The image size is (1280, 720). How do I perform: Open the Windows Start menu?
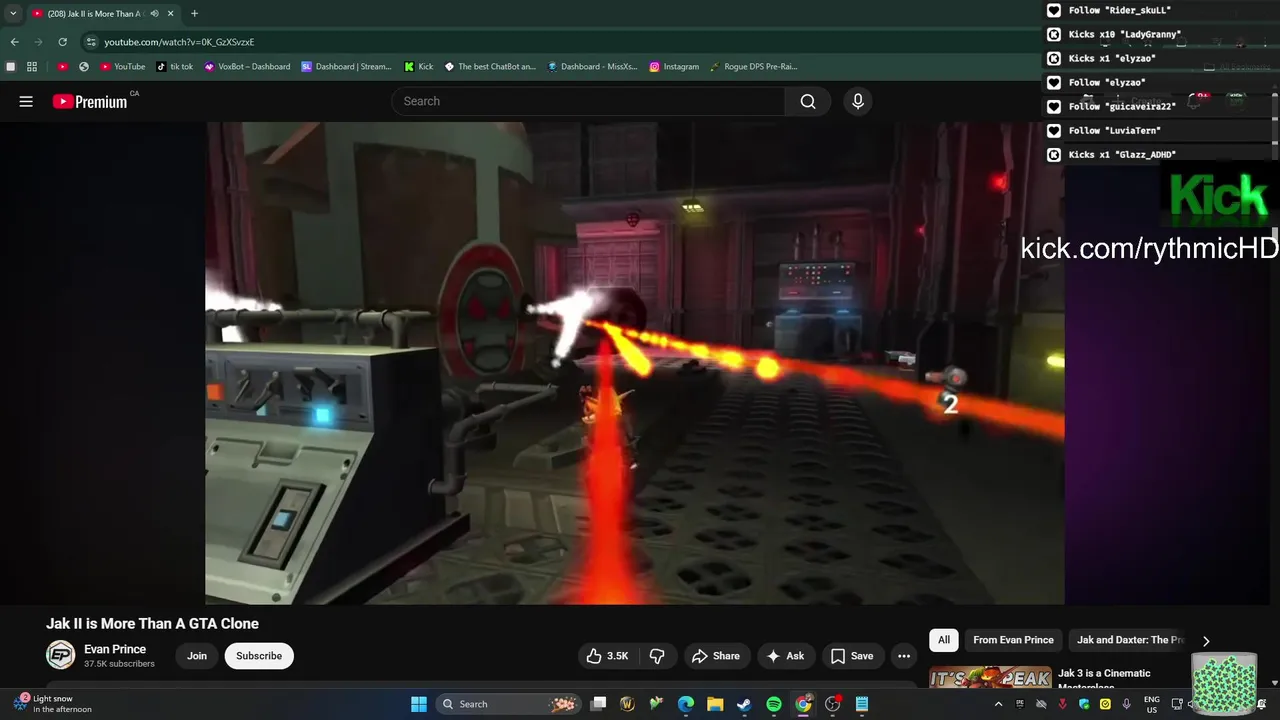click(419, 704)
